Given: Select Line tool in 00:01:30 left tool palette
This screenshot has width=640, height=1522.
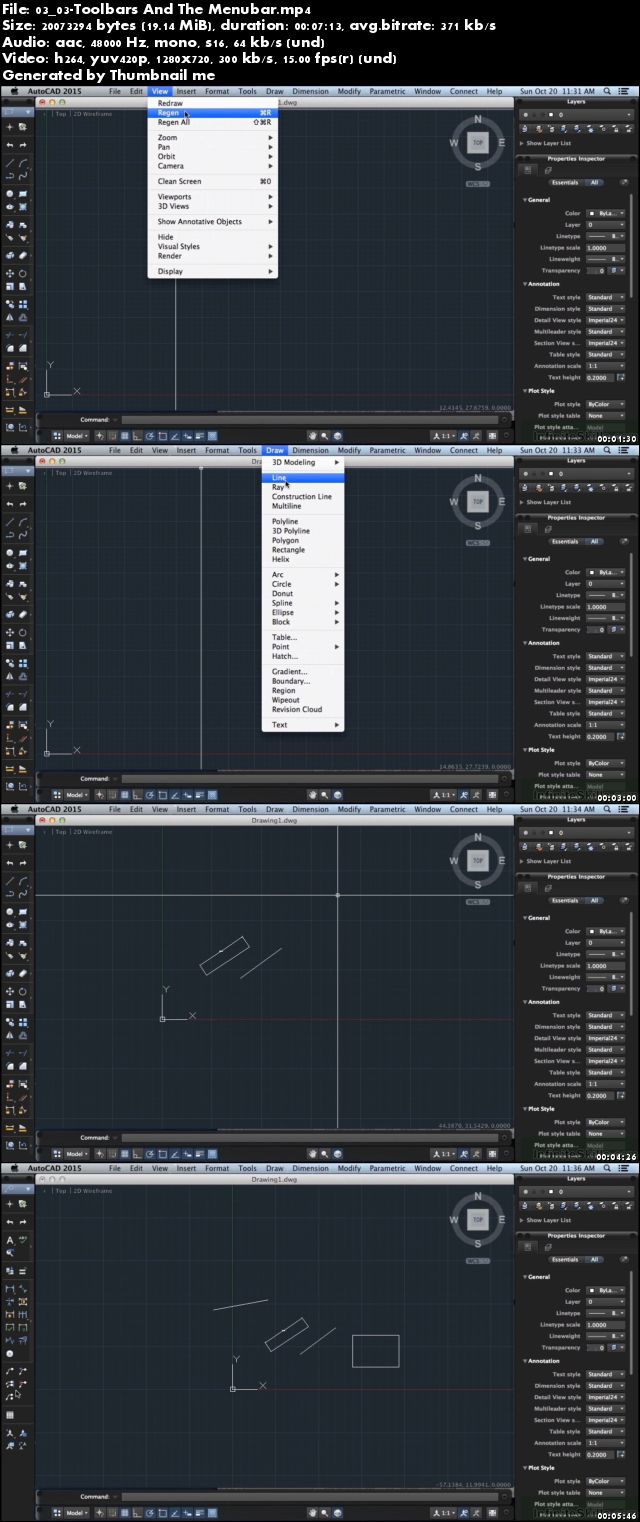Looking at the screenshot, I should point(10,162).
